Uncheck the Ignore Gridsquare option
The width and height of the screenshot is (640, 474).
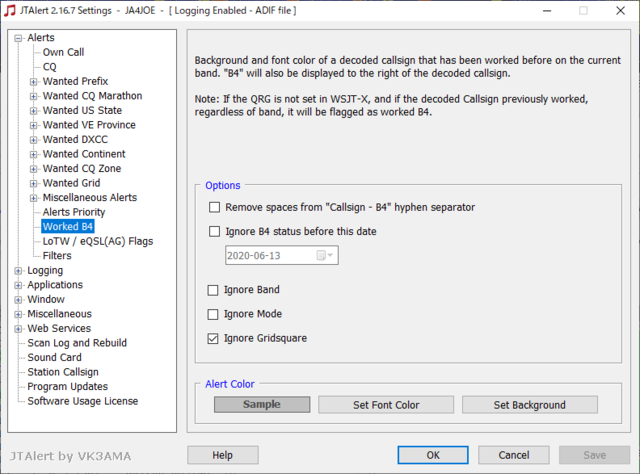coord(213,338)
